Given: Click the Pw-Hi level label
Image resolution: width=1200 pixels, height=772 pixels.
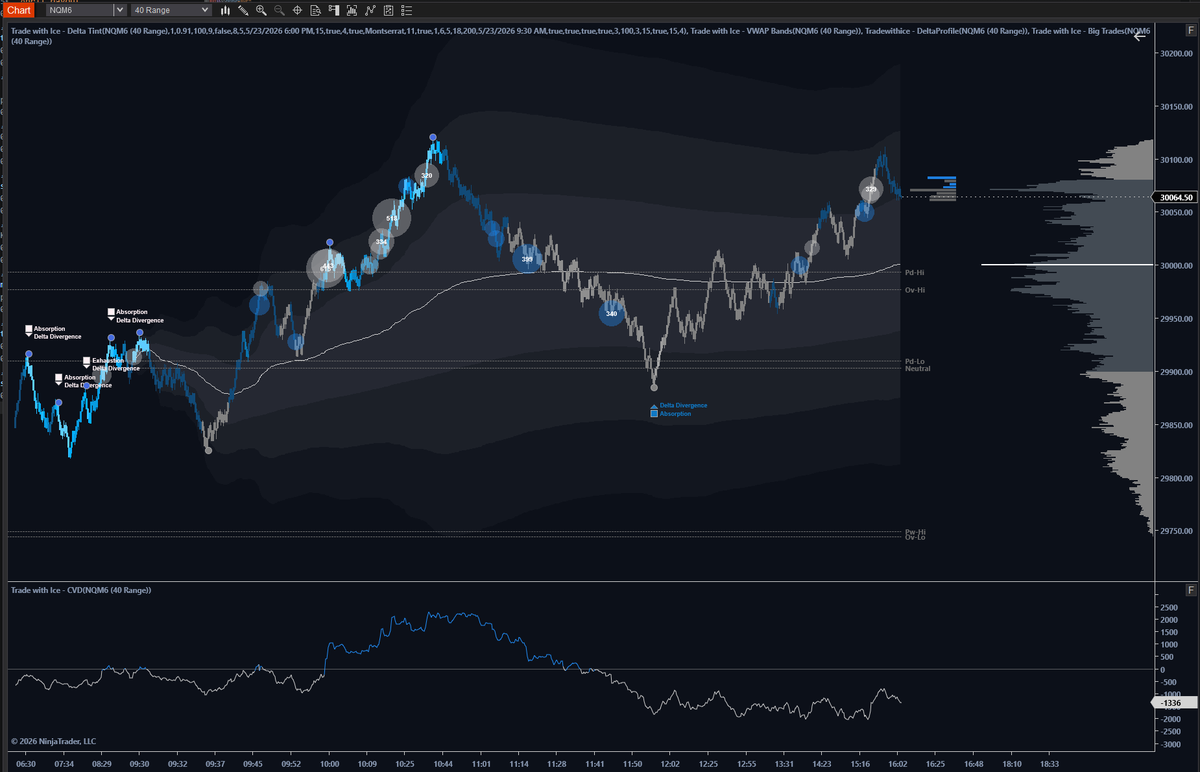Looking at the screenshot, I should click(x=915, y=531).
